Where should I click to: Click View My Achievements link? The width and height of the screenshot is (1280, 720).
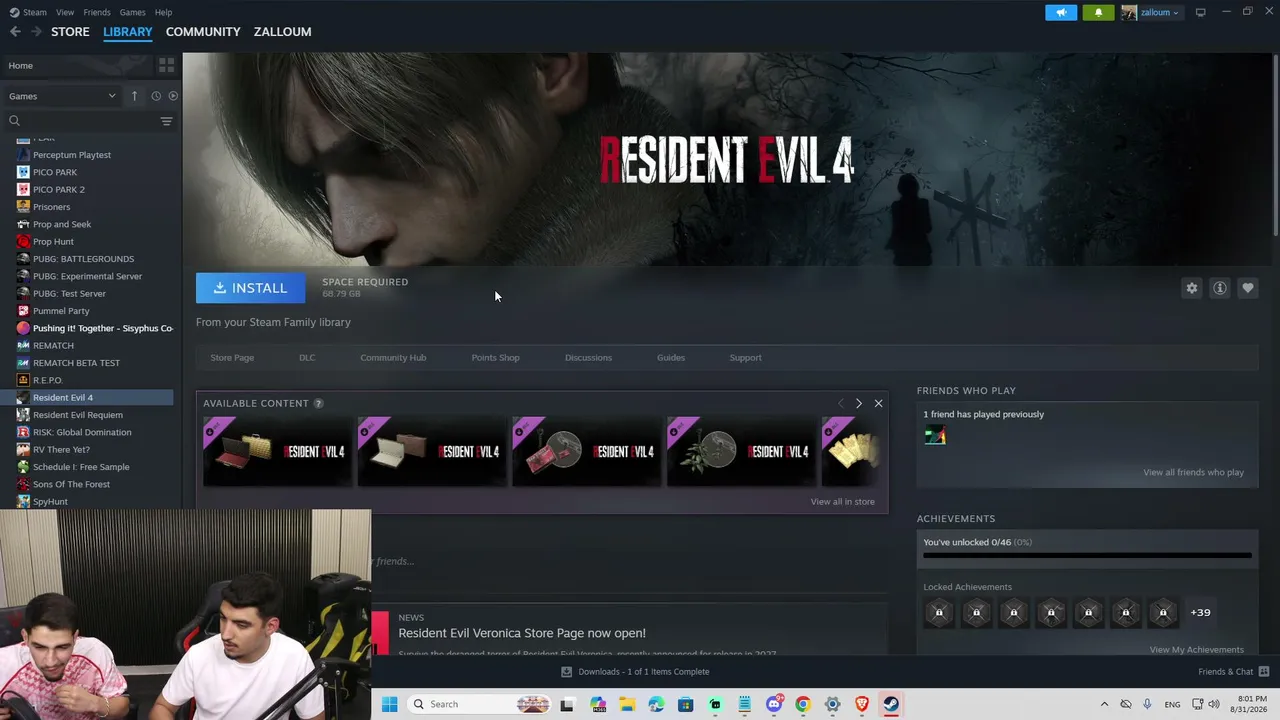[x=1197, y=650]
